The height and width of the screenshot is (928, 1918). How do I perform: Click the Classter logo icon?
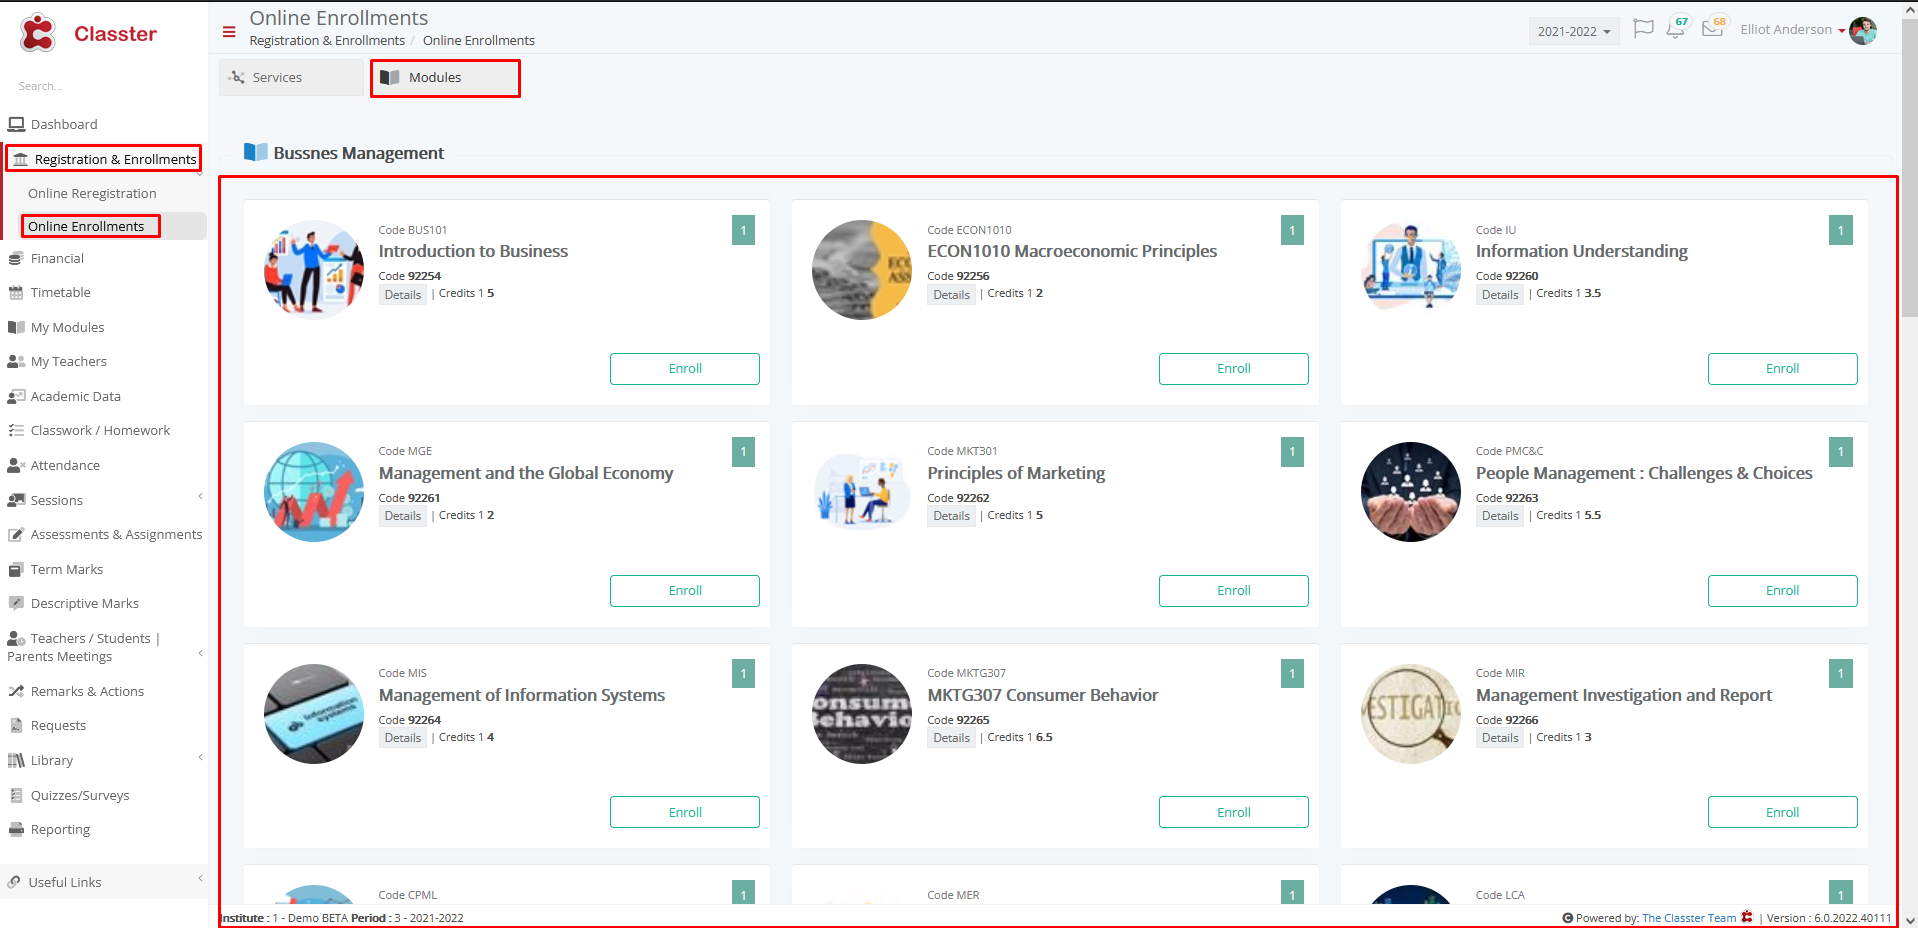pyautogui.click(x=38, y=33)
